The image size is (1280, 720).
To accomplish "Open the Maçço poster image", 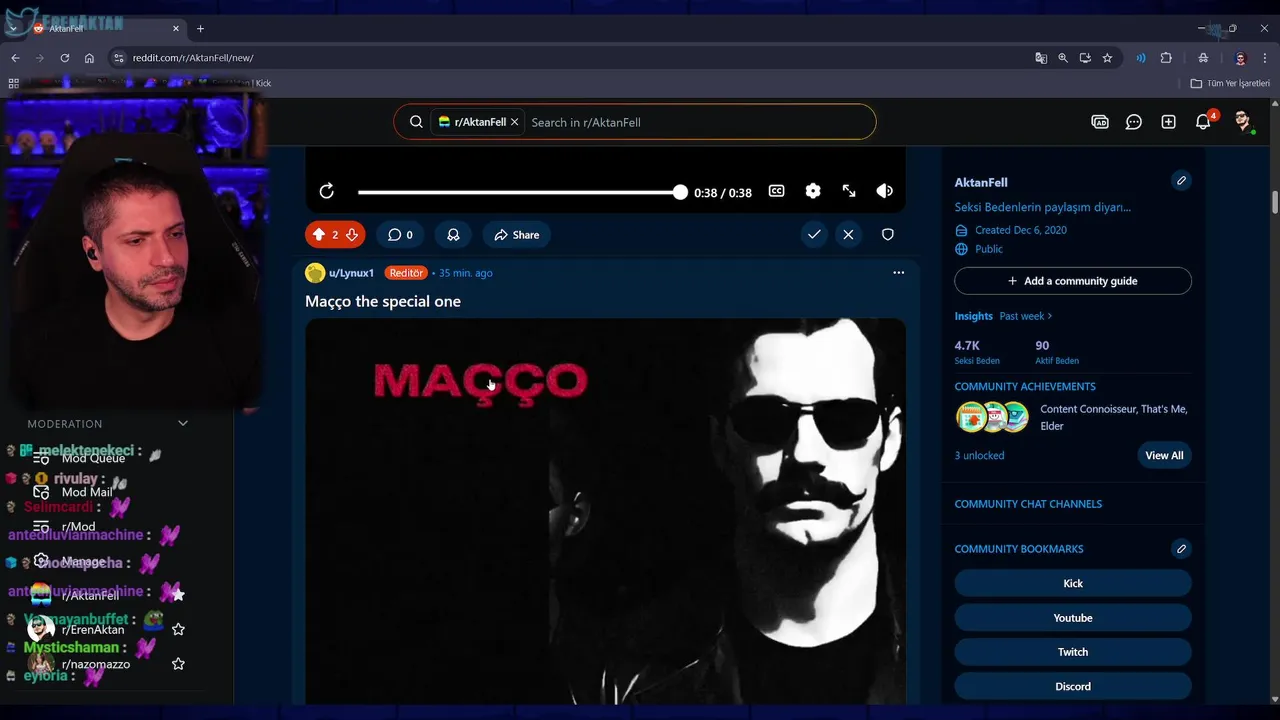I will (605, 511).
